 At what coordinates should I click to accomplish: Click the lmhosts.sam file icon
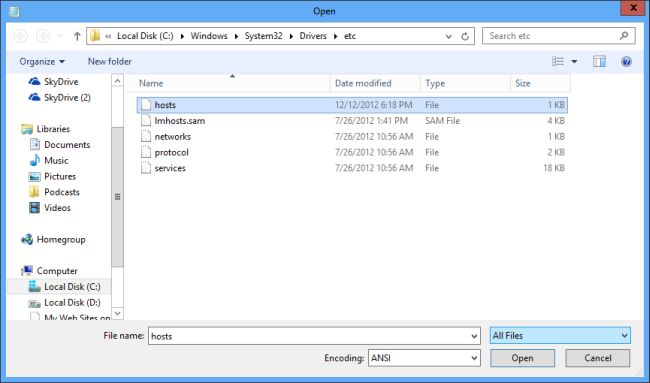(x=146, y=120)
